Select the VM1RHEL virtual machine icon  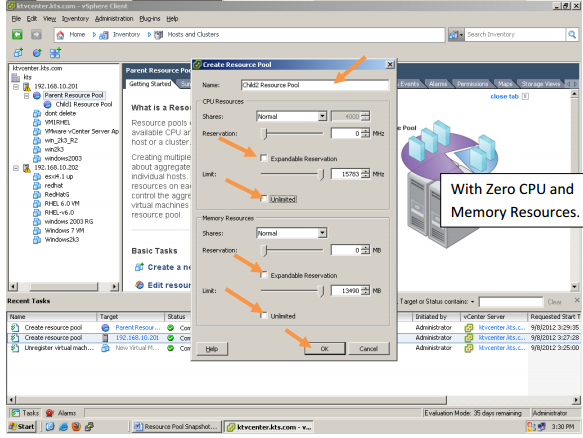37,123
